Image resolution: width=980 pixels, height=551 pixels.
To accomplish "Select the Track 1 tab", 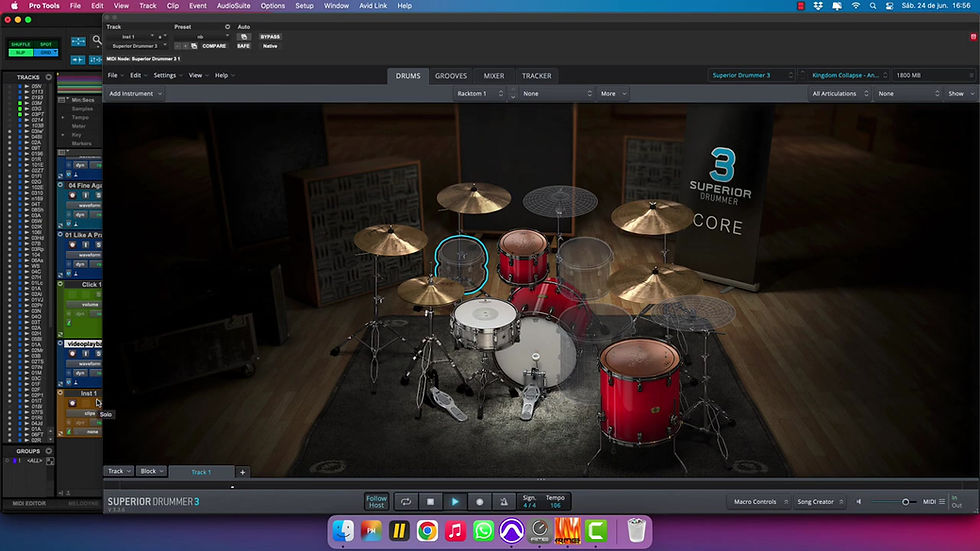I will pos(201,472).
